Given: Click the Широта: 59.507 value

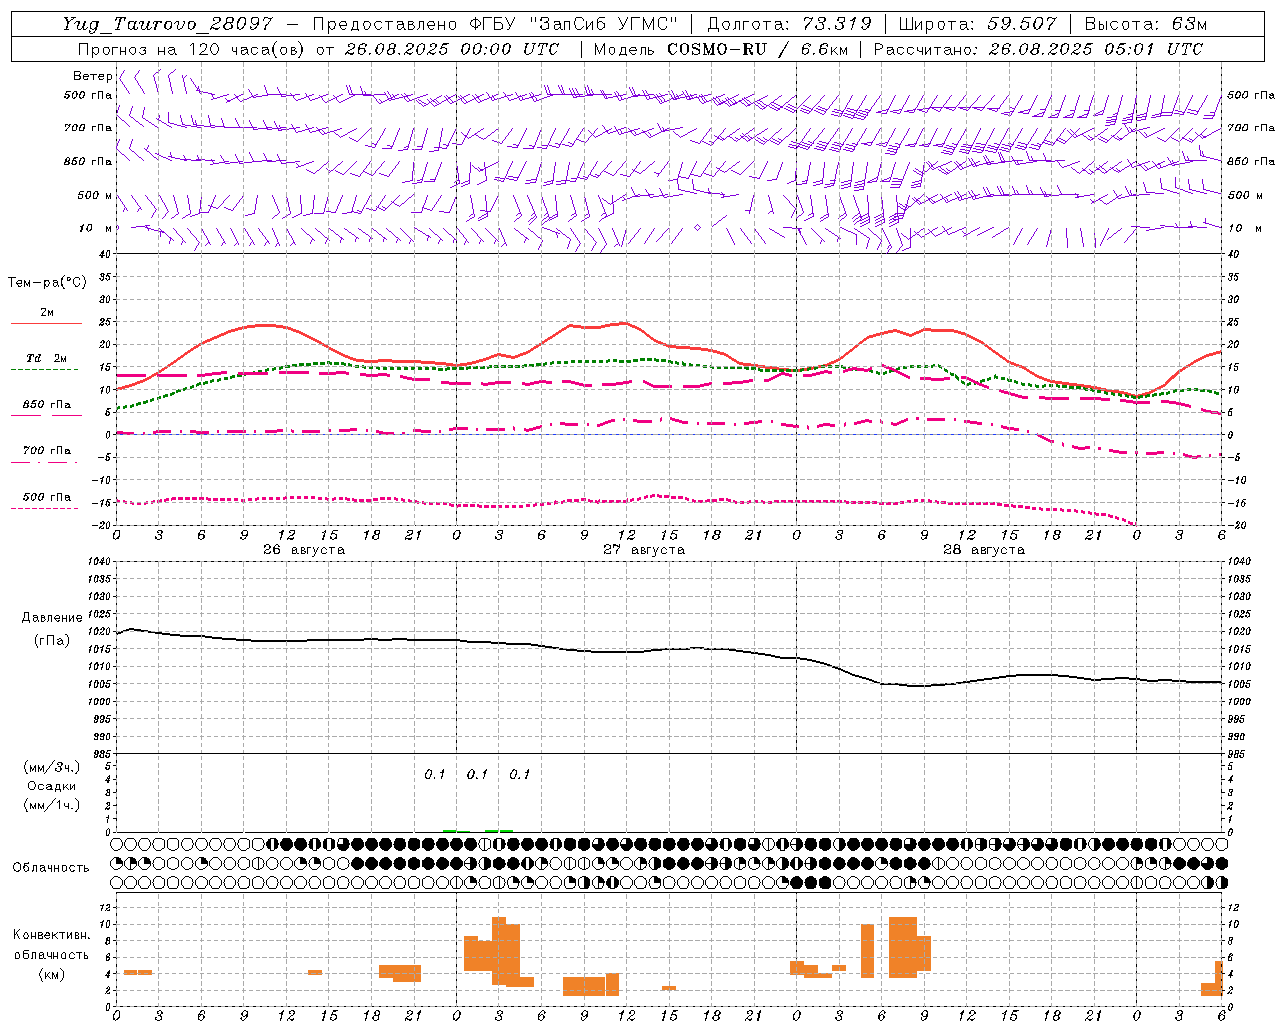Looking at the screenshot, I should click(x=976, y=24).
